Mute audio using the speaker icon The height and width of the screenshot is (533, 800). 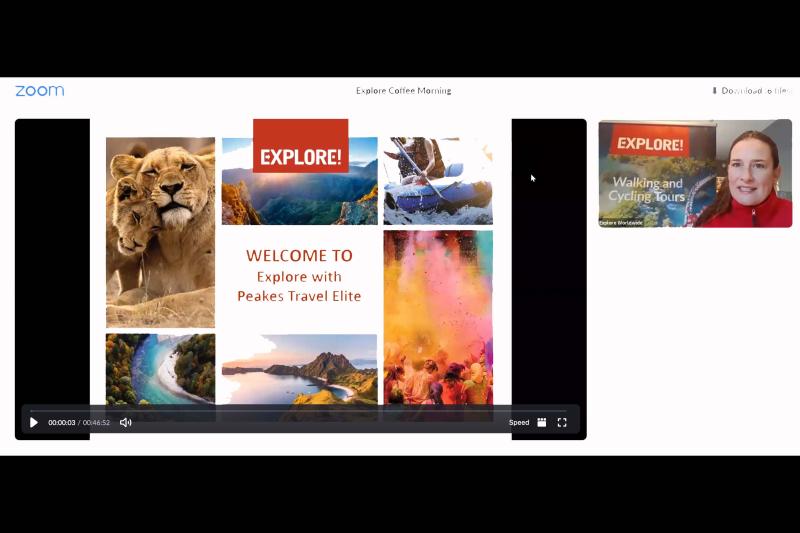click(126, 422)
